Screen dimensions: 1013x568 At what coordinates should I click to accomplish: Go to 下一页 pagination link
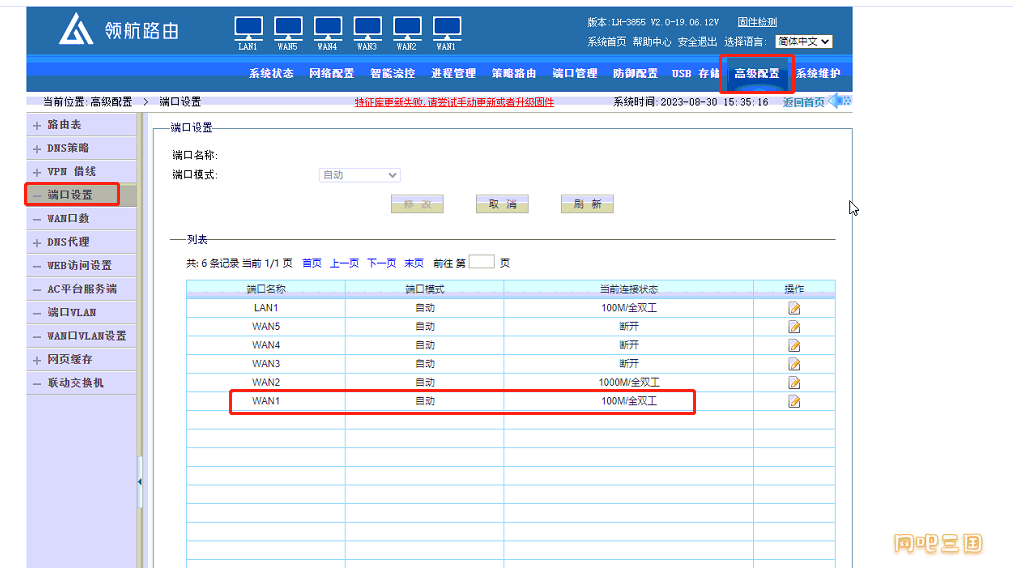click(382, 263)
